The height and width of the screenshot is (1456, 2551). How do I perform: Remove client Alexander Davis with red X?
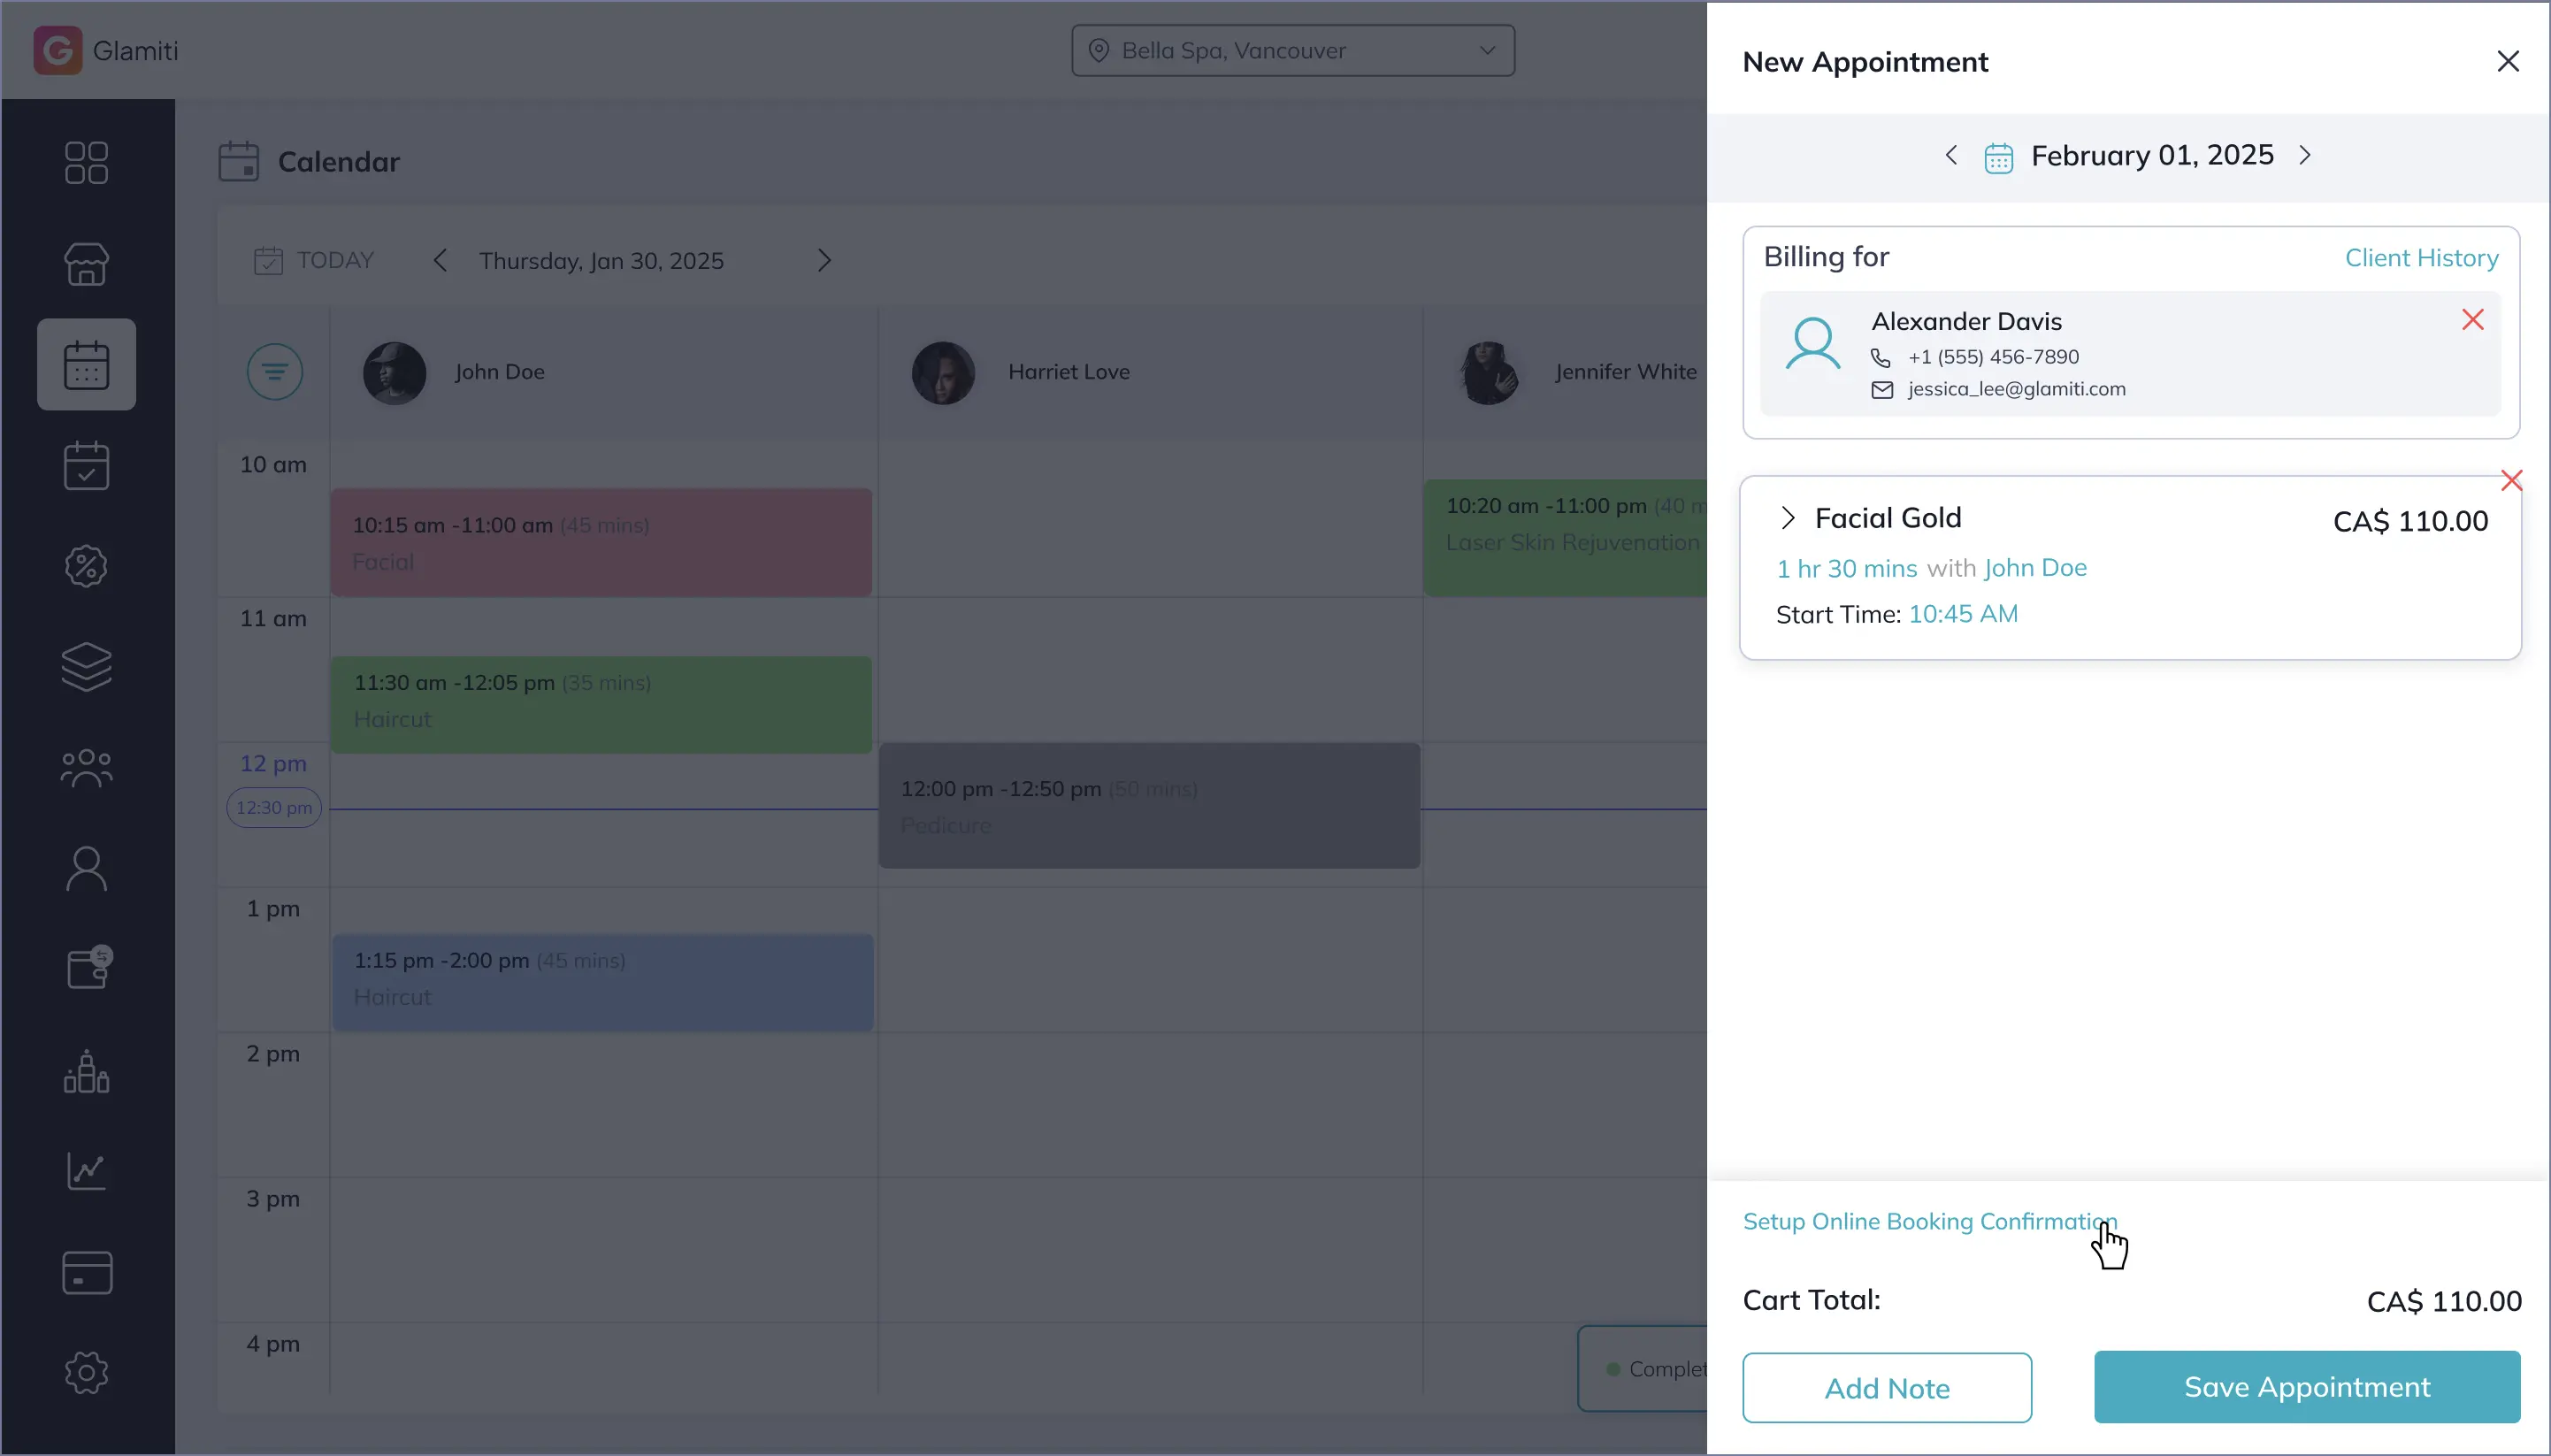pyautogui.click(x=2472, y=320)
